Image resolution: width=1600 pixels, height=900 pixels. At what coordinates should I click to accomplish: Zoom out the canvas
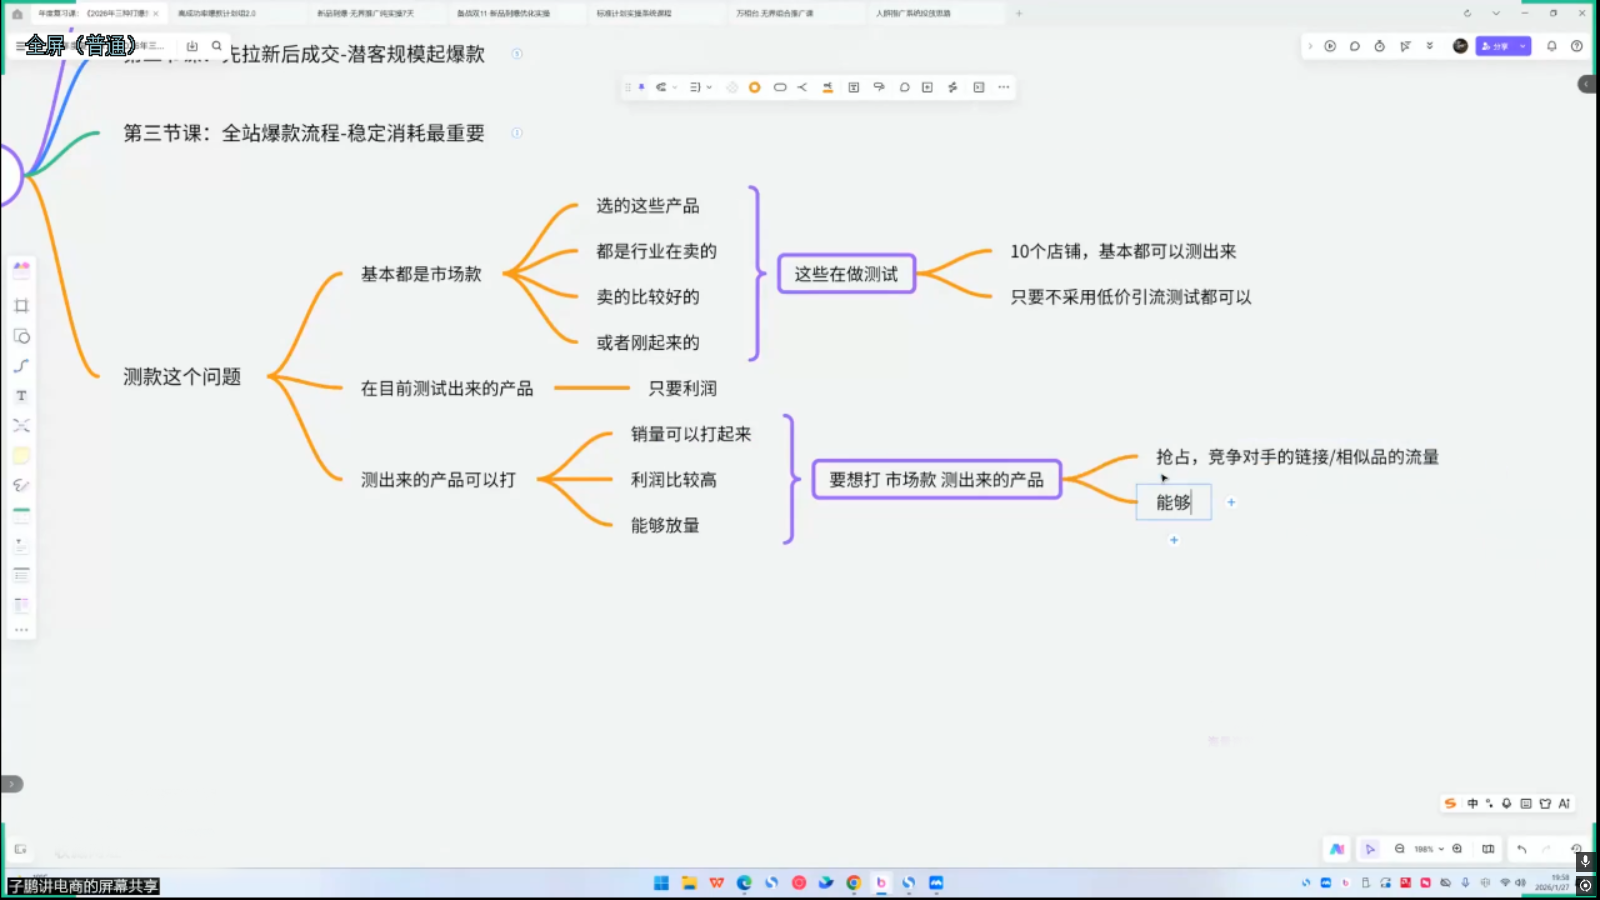pyautogui.click(x=1400, y=849)
